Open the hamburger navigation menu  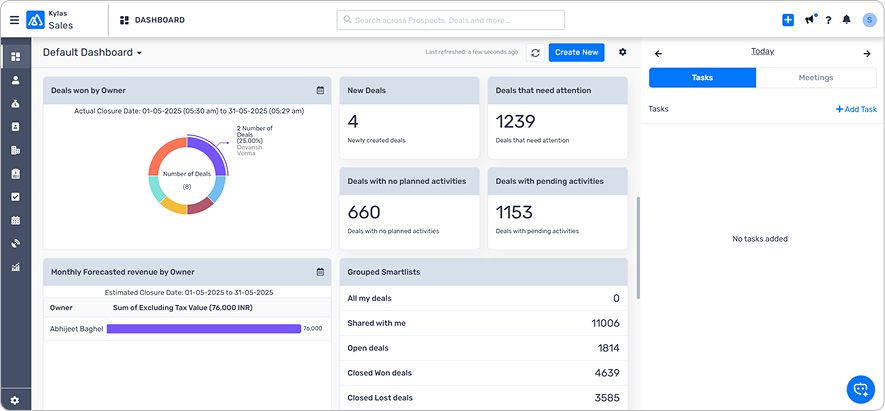[x=14, y=20]
